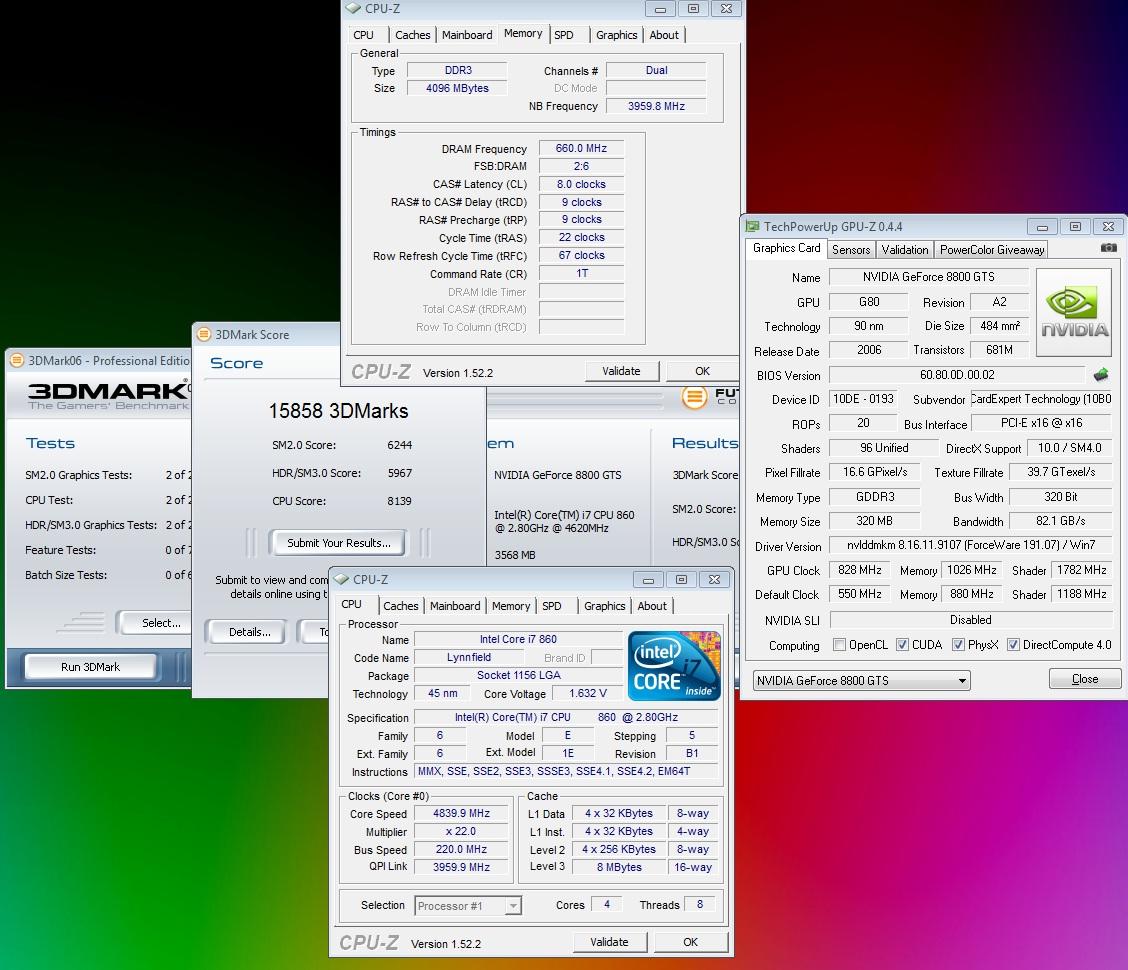The width and height of the screenshot is (1128, 970).
Task: Open the Sensors tab in GPU-Z
Action: [x=851, y=250]
